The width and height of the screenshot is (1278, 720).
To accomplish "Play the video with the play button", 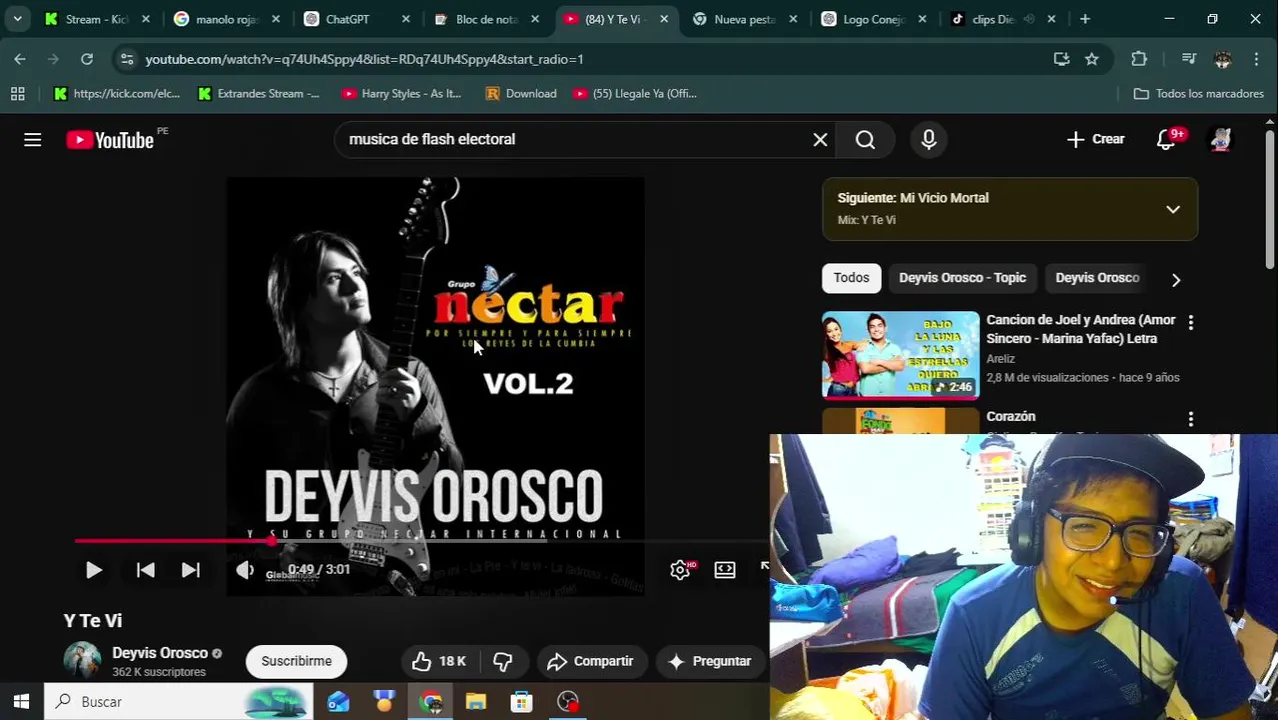I will [93, 570].
